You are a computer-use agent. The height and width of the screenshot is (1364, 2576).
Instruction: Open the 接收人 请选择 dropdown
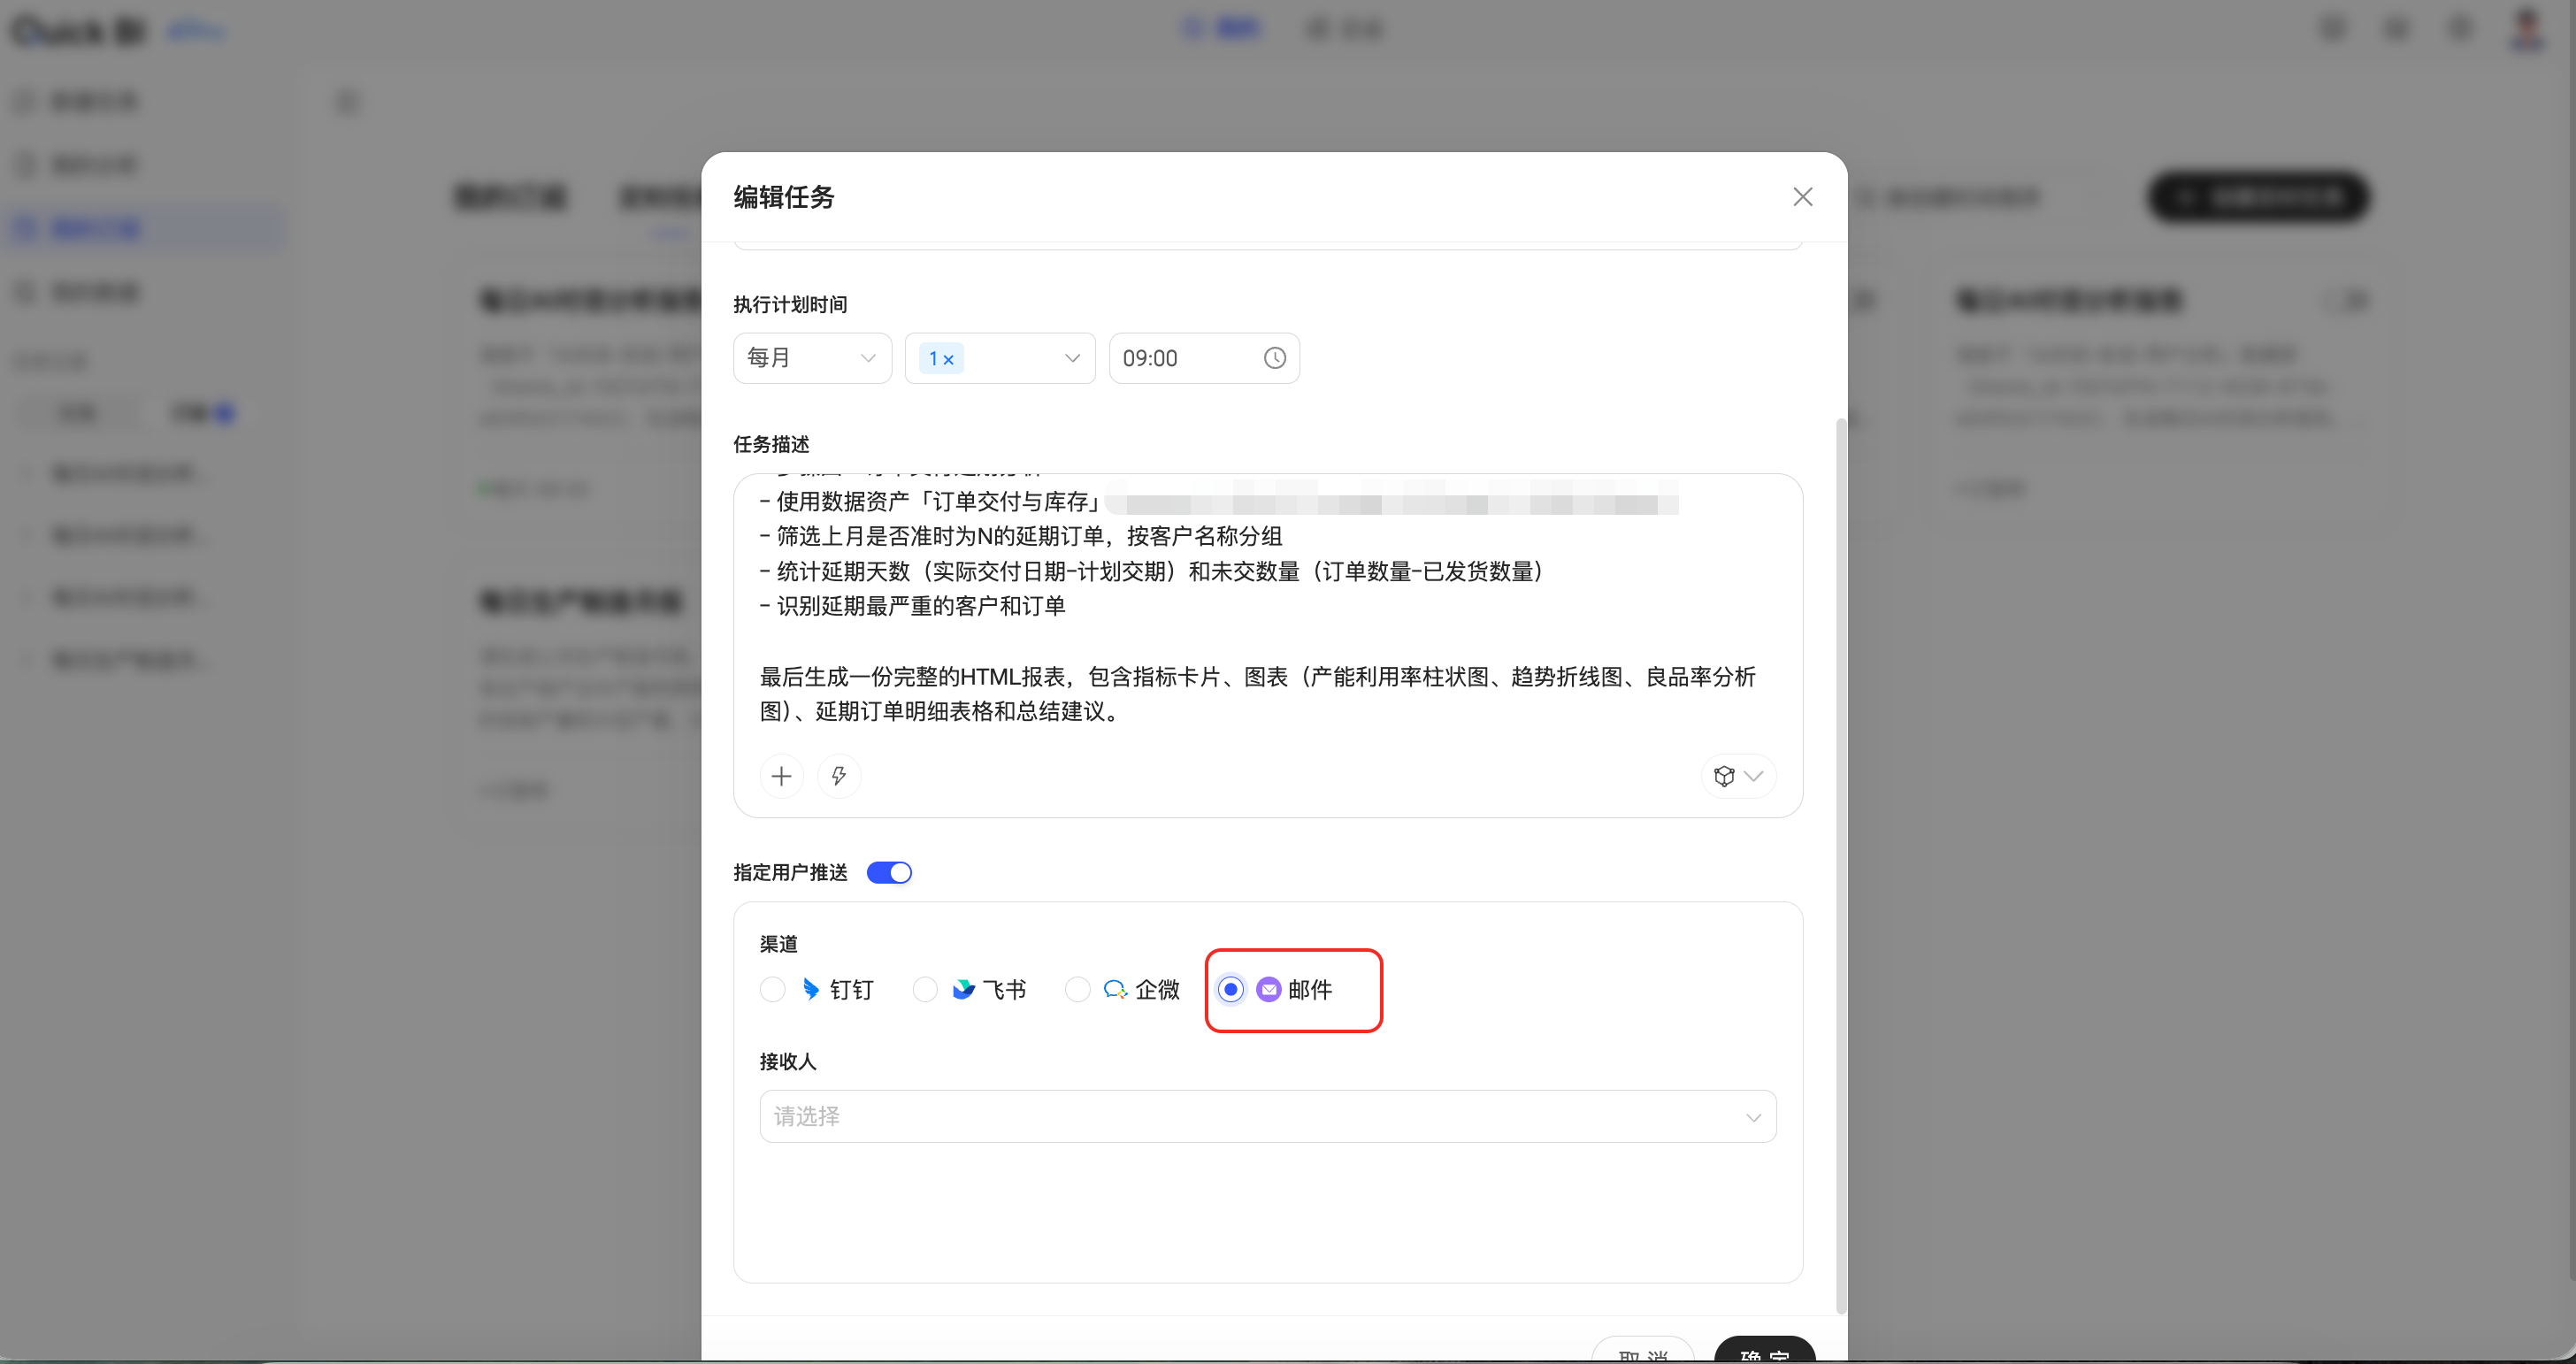click(1268, 1116)
